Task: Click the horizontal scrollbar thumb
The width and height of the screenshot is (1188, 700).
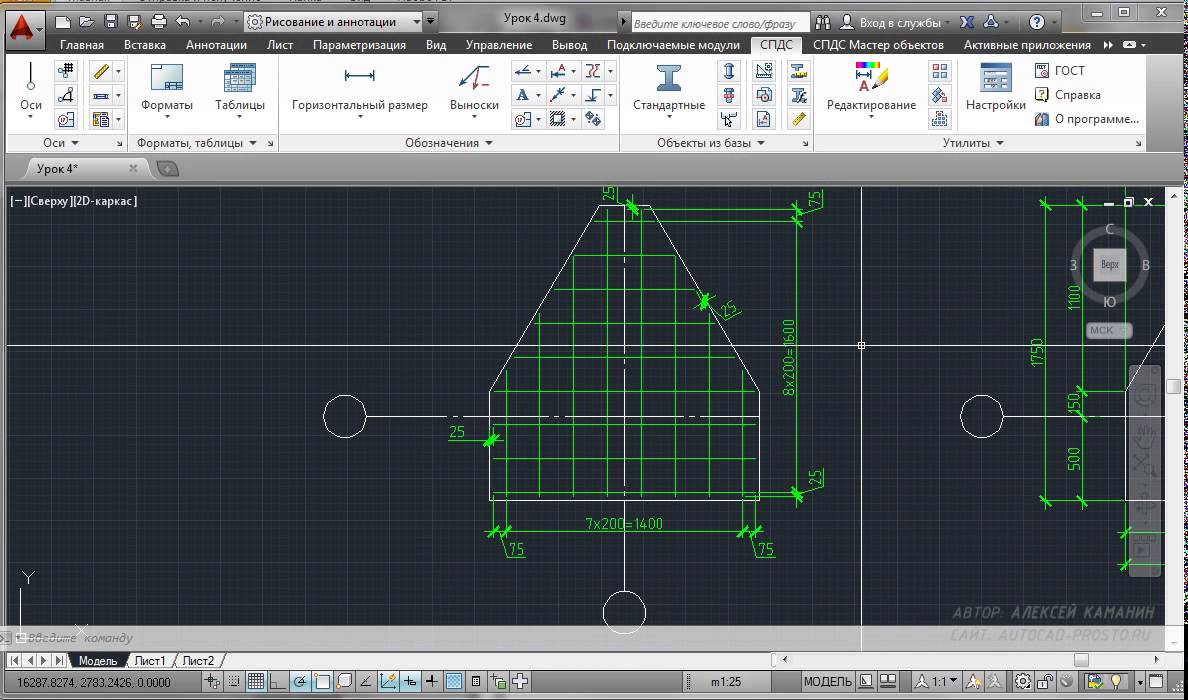Action: [x=1081, y=659]
